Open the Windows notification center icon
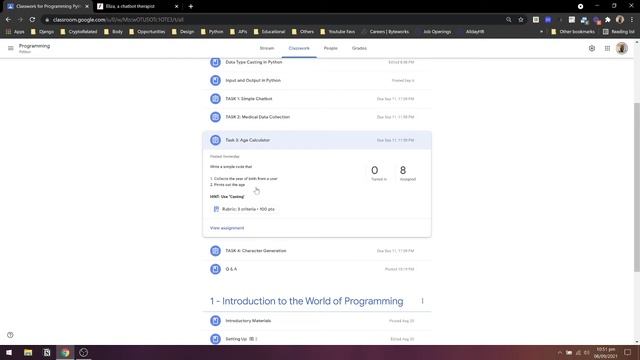This screenshot has width=640, height=360. pyautogui.click(x=627, y=352)
